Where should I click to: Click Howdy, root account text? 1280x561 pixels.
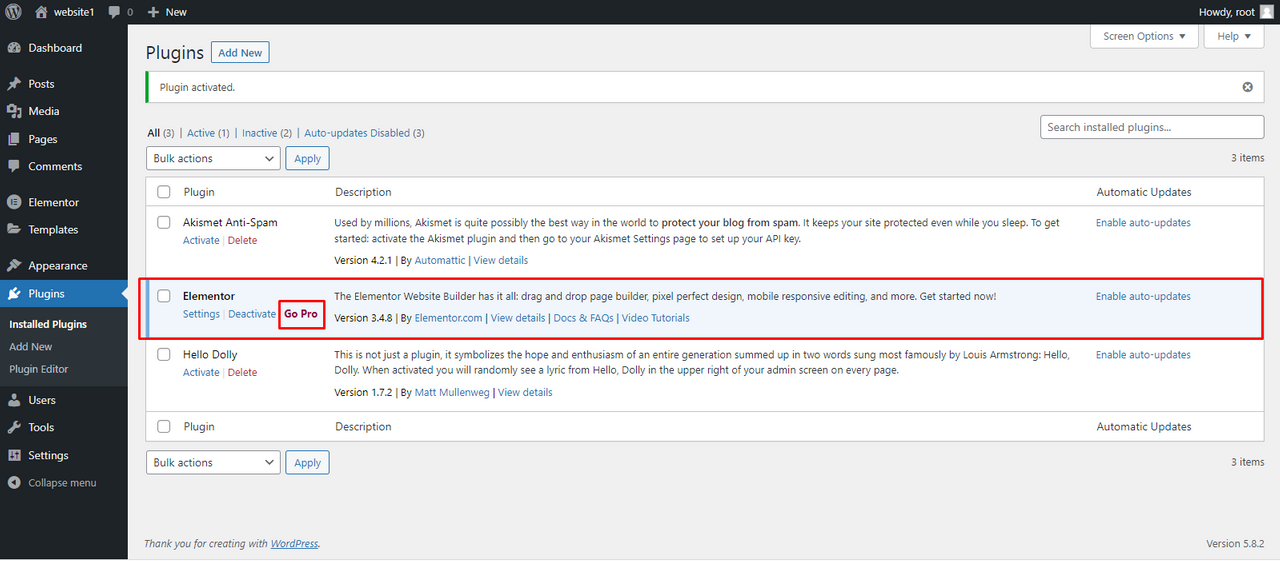click(x=1225, y=12)
